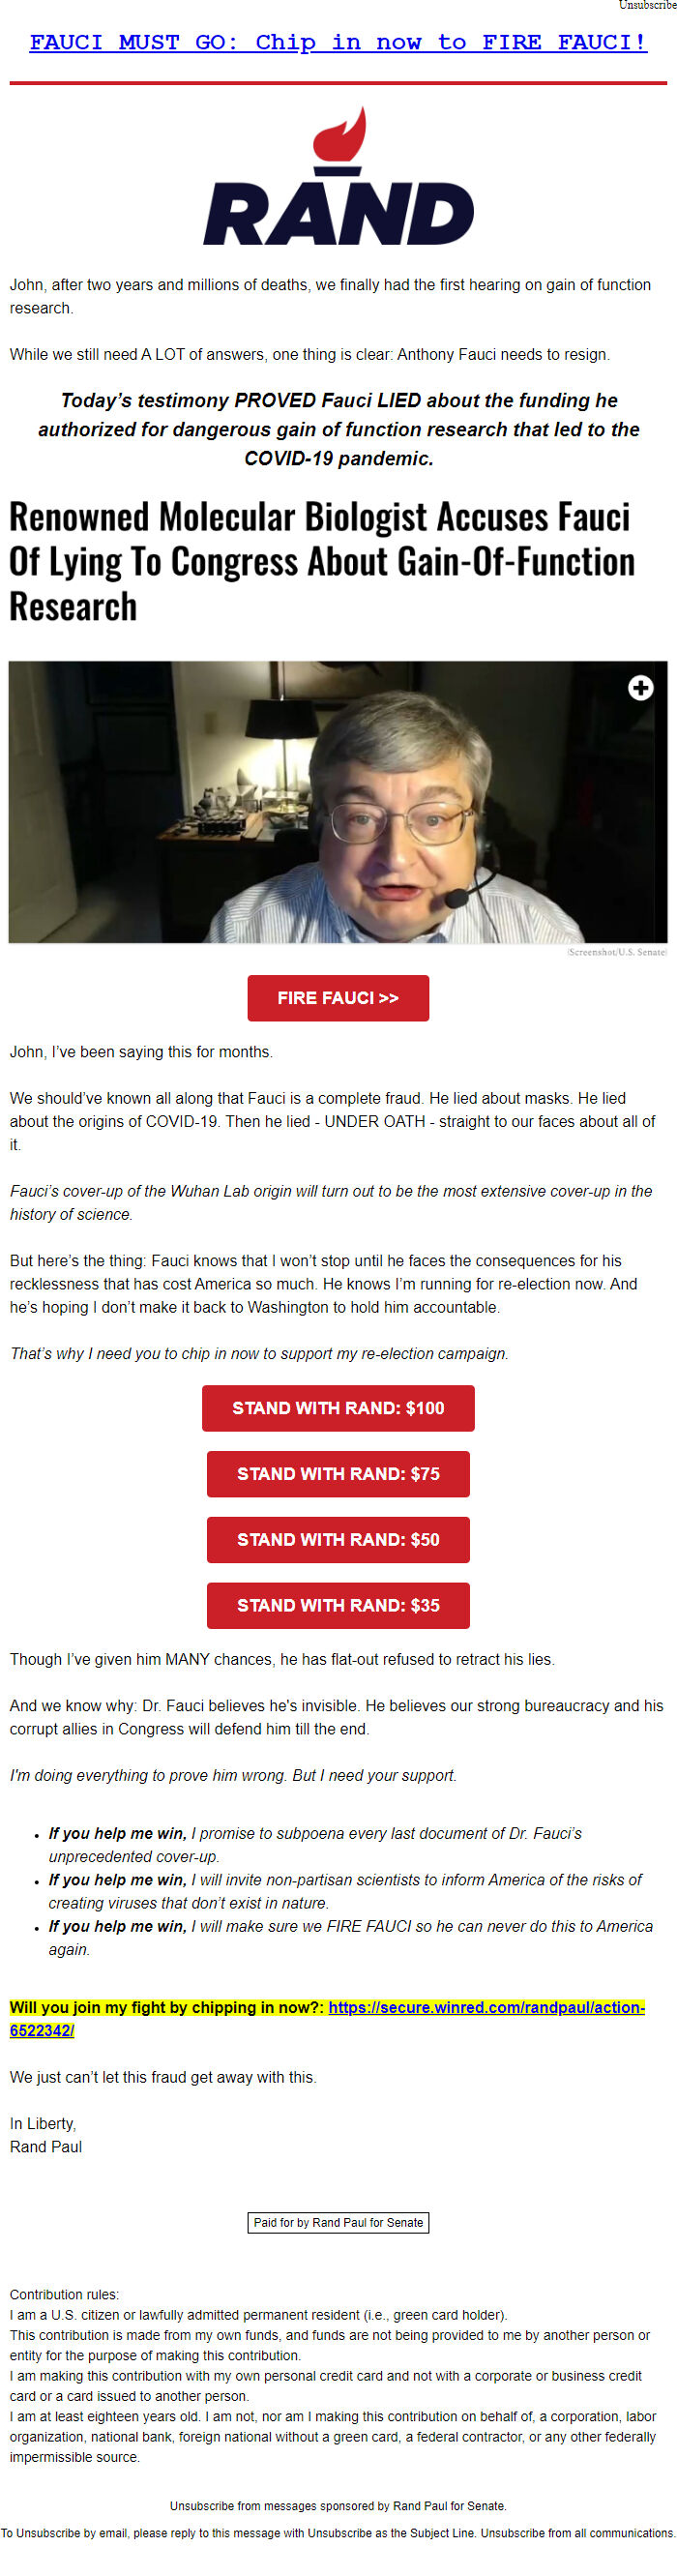Image resolution: width=677 pixels, height=2576 pixels.
Task: Open the FAUCI MUST GO headline link
Action: [x=338, y=42]
